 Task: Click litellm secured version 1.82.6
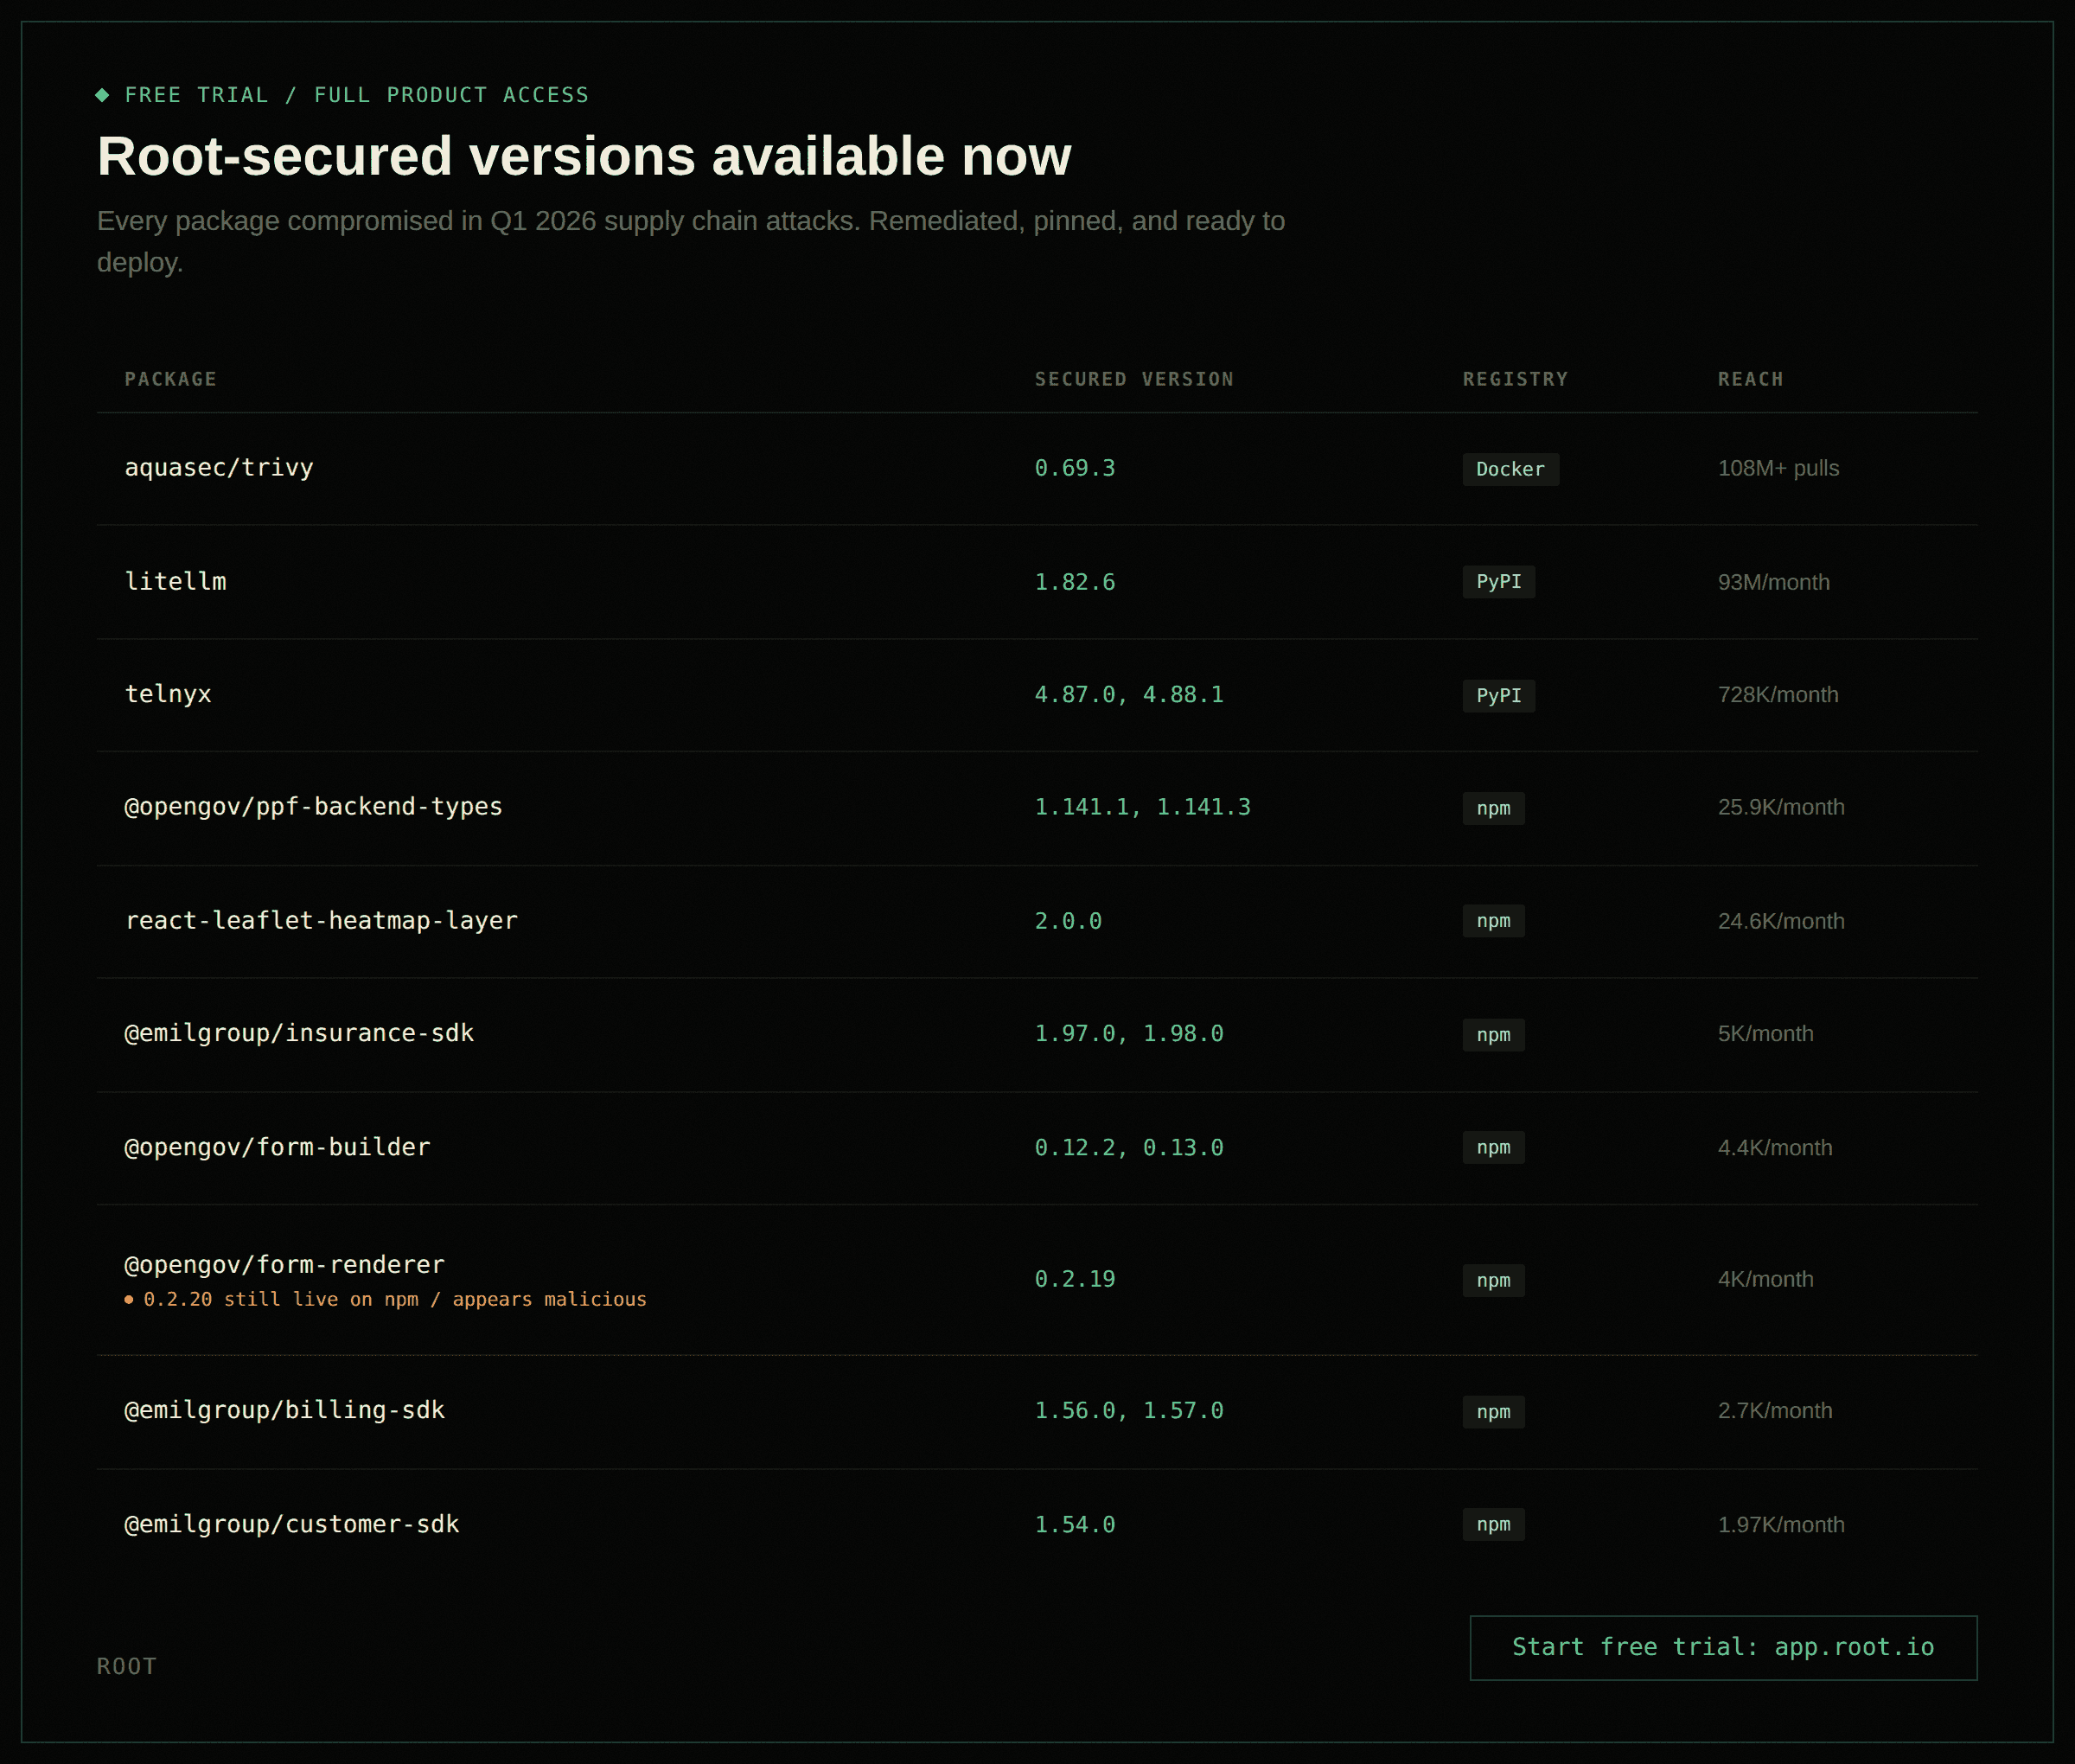1074,582
